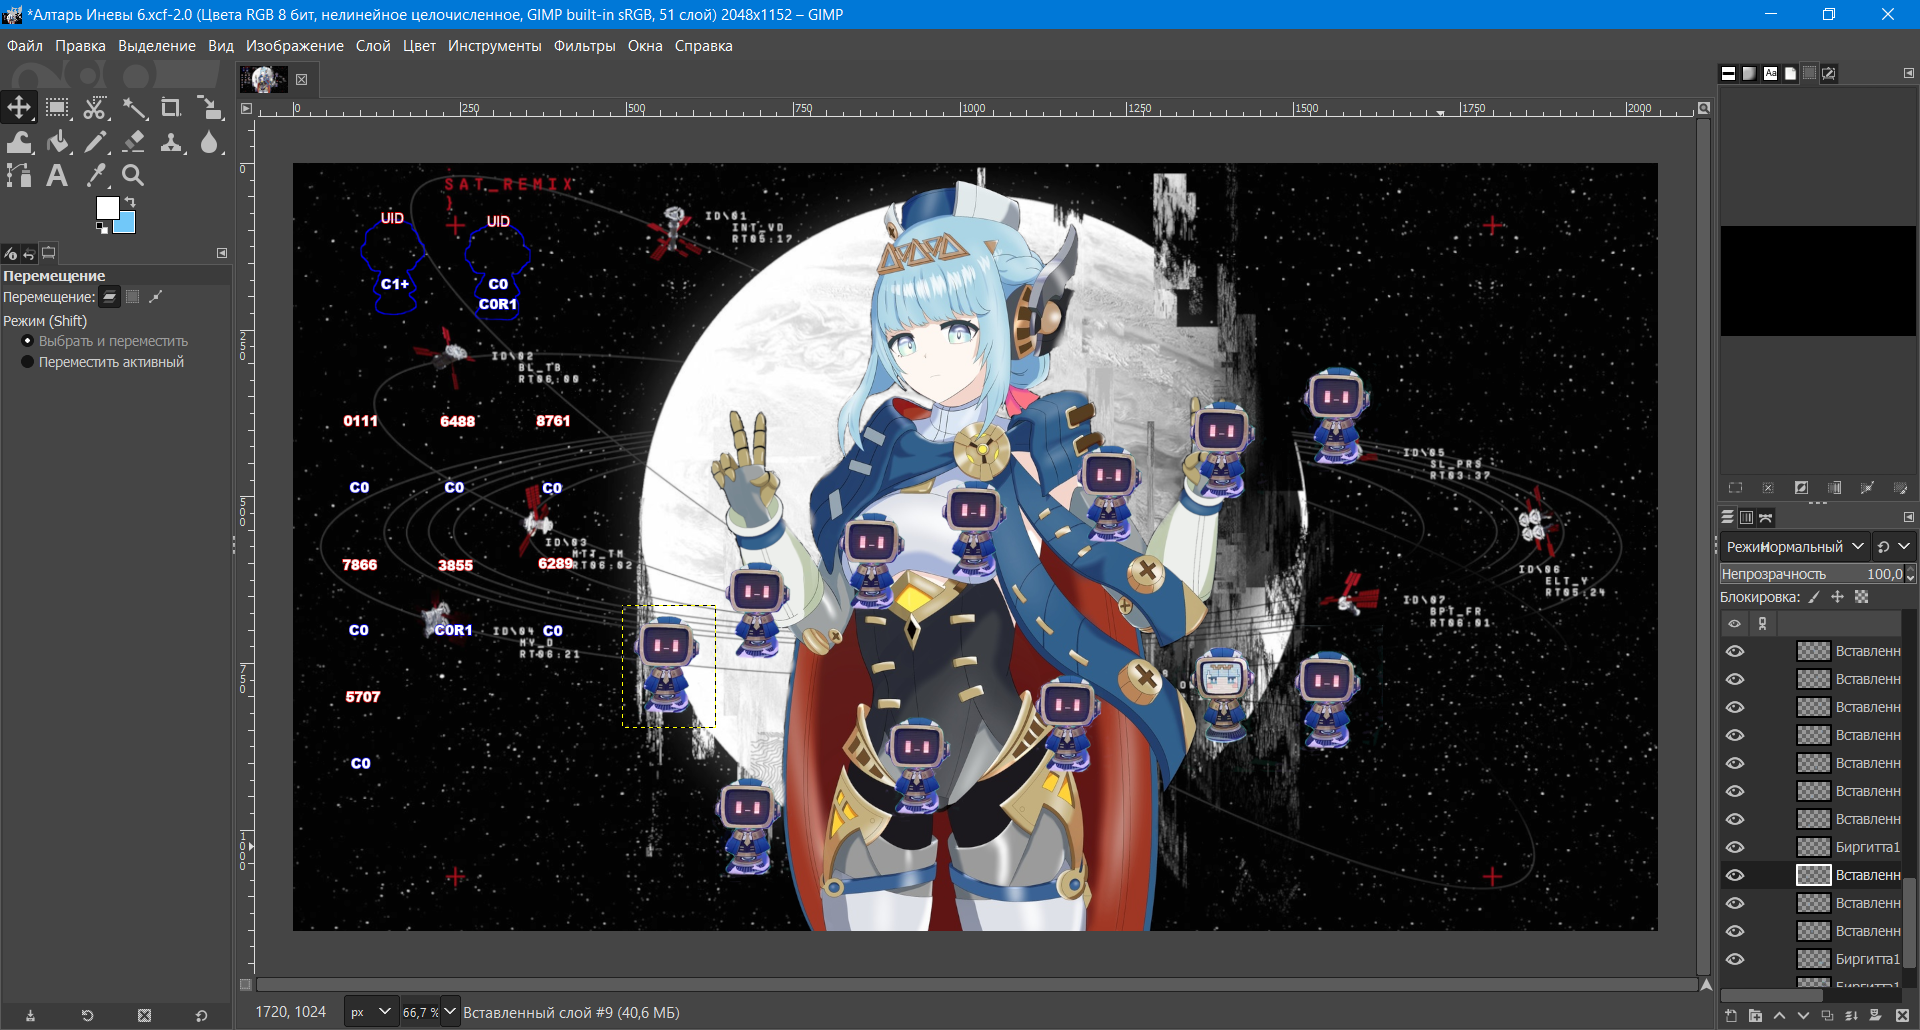
Task: Activate the Text tool
Action: pyautogui.click(x=57, y=176)
